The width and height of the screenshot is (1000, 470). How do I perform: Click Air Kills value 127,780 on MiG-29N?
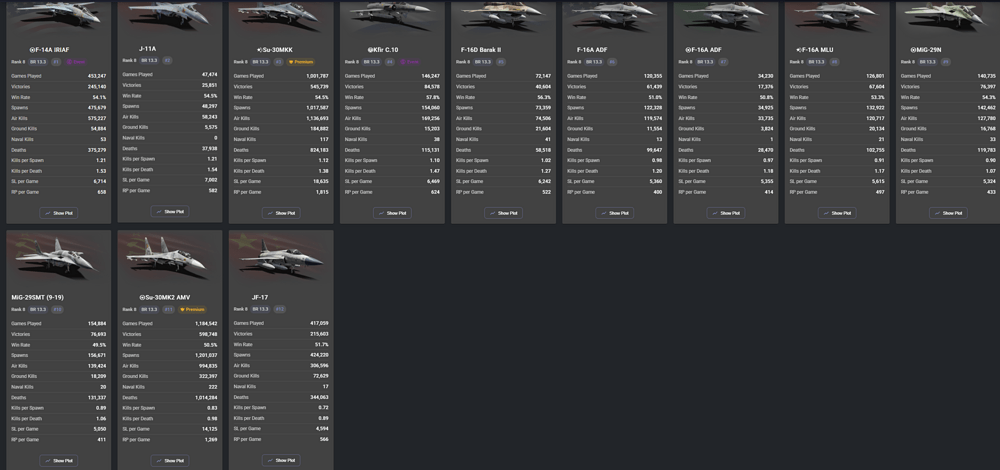(x=986, y=118)
